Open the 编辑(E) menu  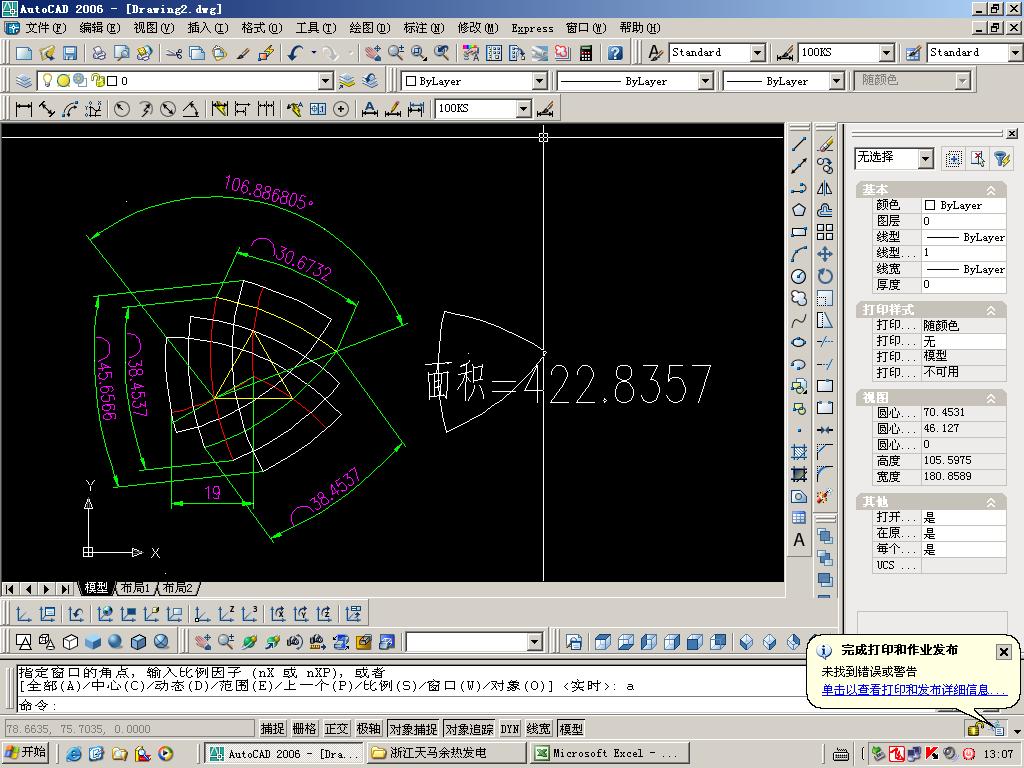pos(100,28)
